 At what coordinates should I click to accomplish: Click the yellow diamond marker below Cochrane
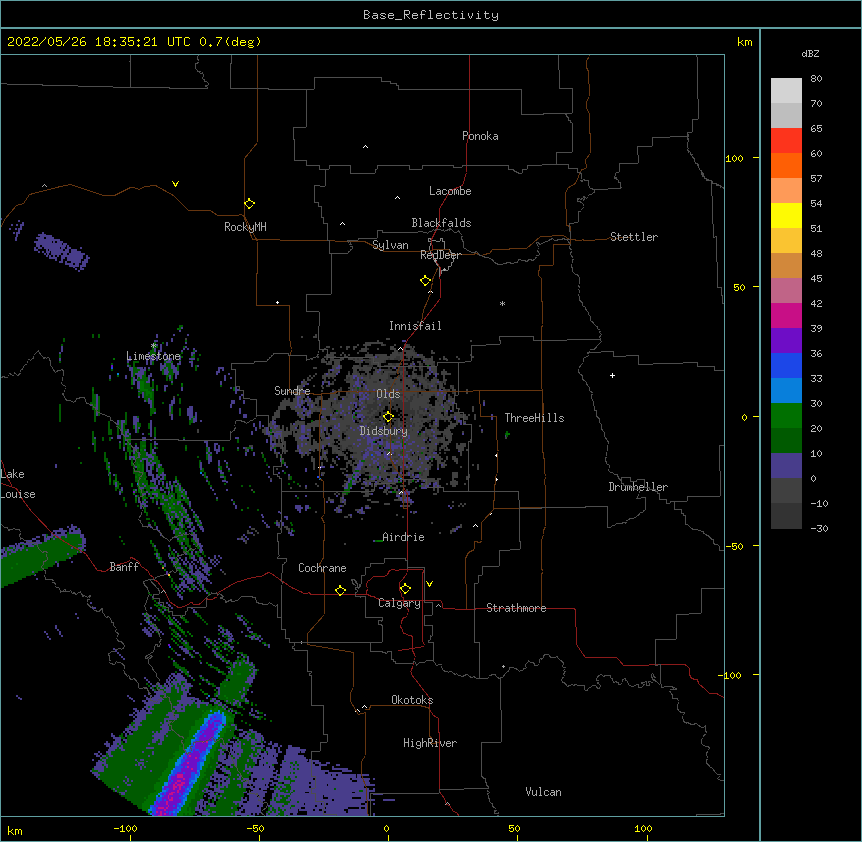(x=340, y=590)
